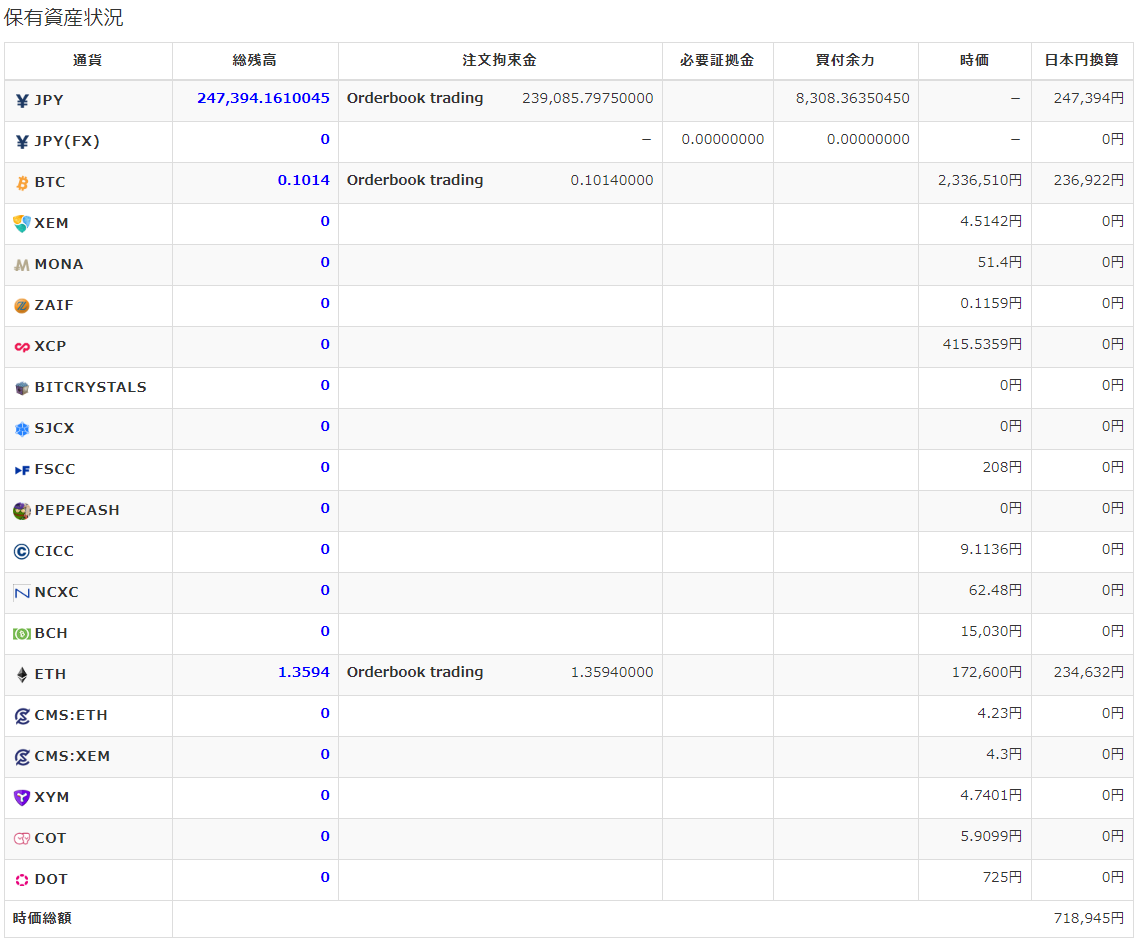1142x939 pixels.
Task: Click the XCP Counterparty icon
Action: click(x=22, y=347)
